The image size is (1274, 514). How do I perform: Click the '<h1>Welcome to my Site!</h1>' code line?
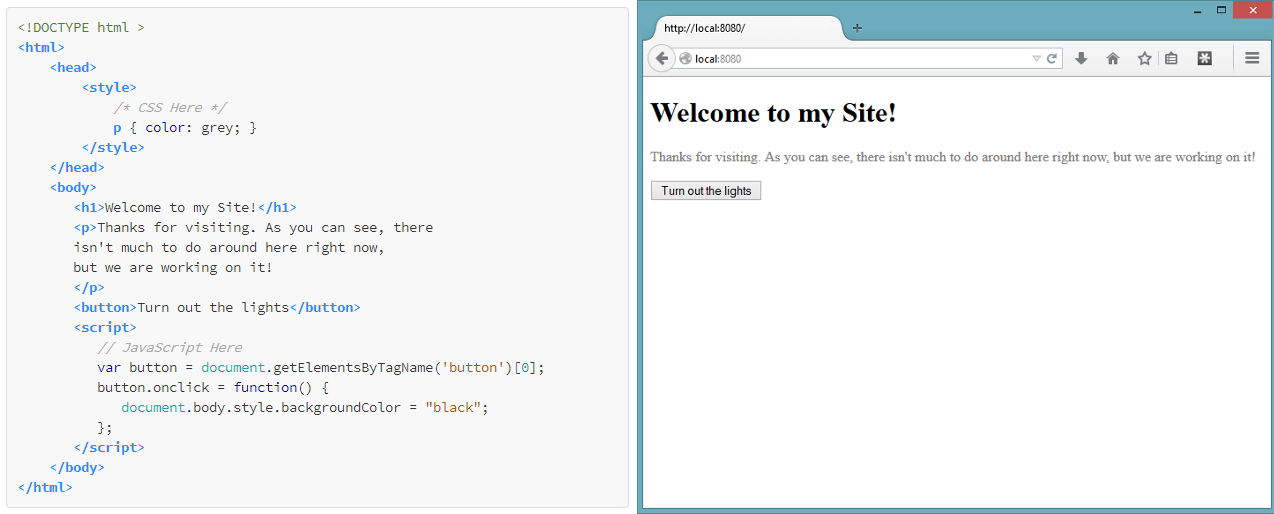(x=185, y=208)
